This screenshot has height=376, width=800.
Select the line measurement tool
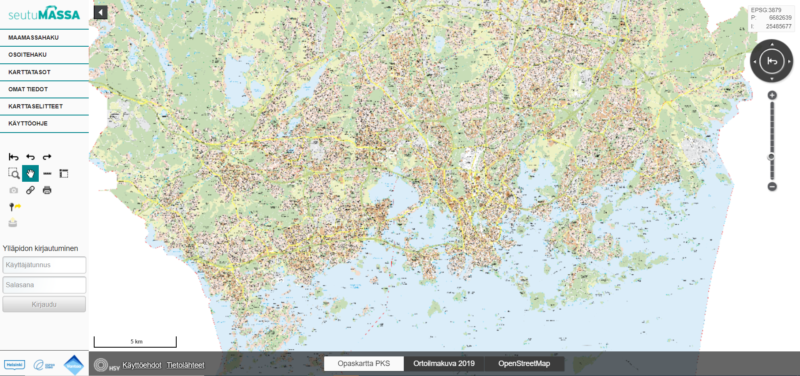[x=47, y=174]
